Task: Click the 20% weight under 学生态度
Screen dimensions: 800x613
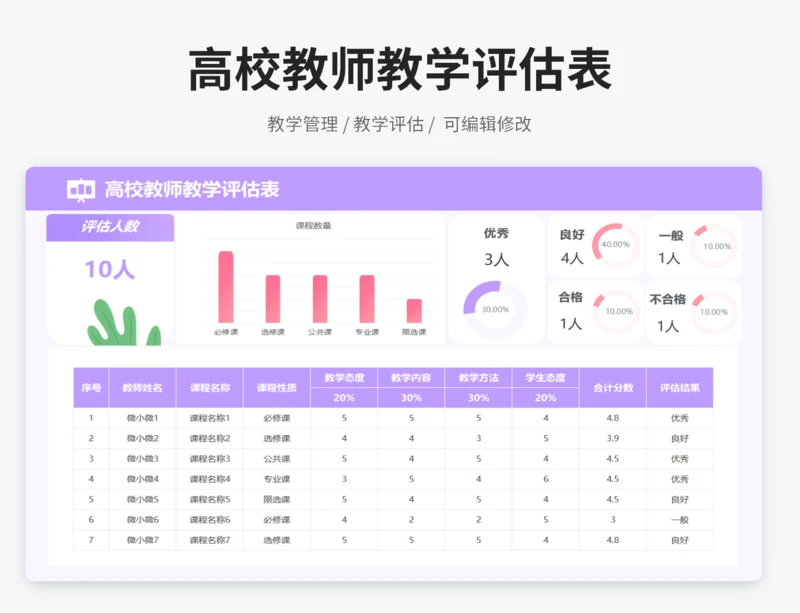Action: 545,398
